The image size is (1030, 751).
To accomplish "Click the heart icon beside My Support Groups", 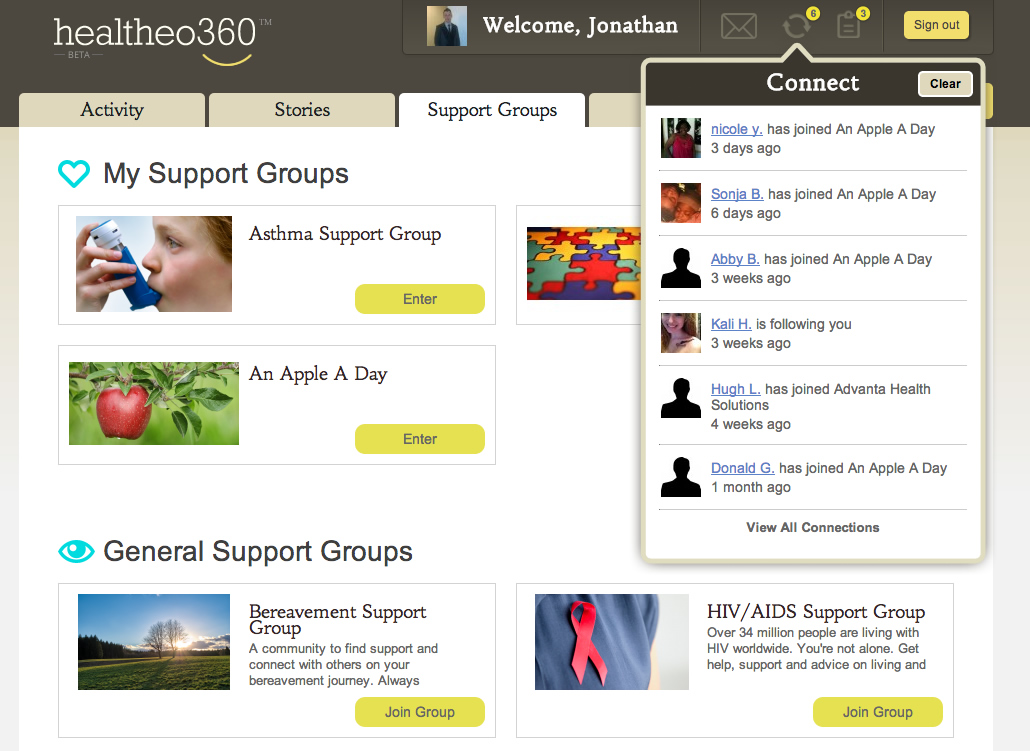I will point(74,174).
